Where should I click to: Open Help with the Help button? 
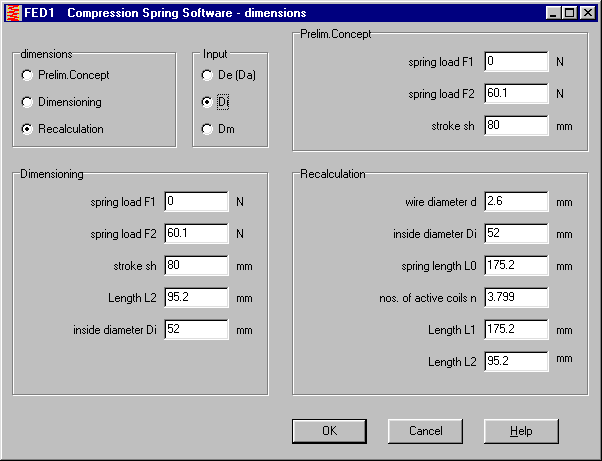521,431
